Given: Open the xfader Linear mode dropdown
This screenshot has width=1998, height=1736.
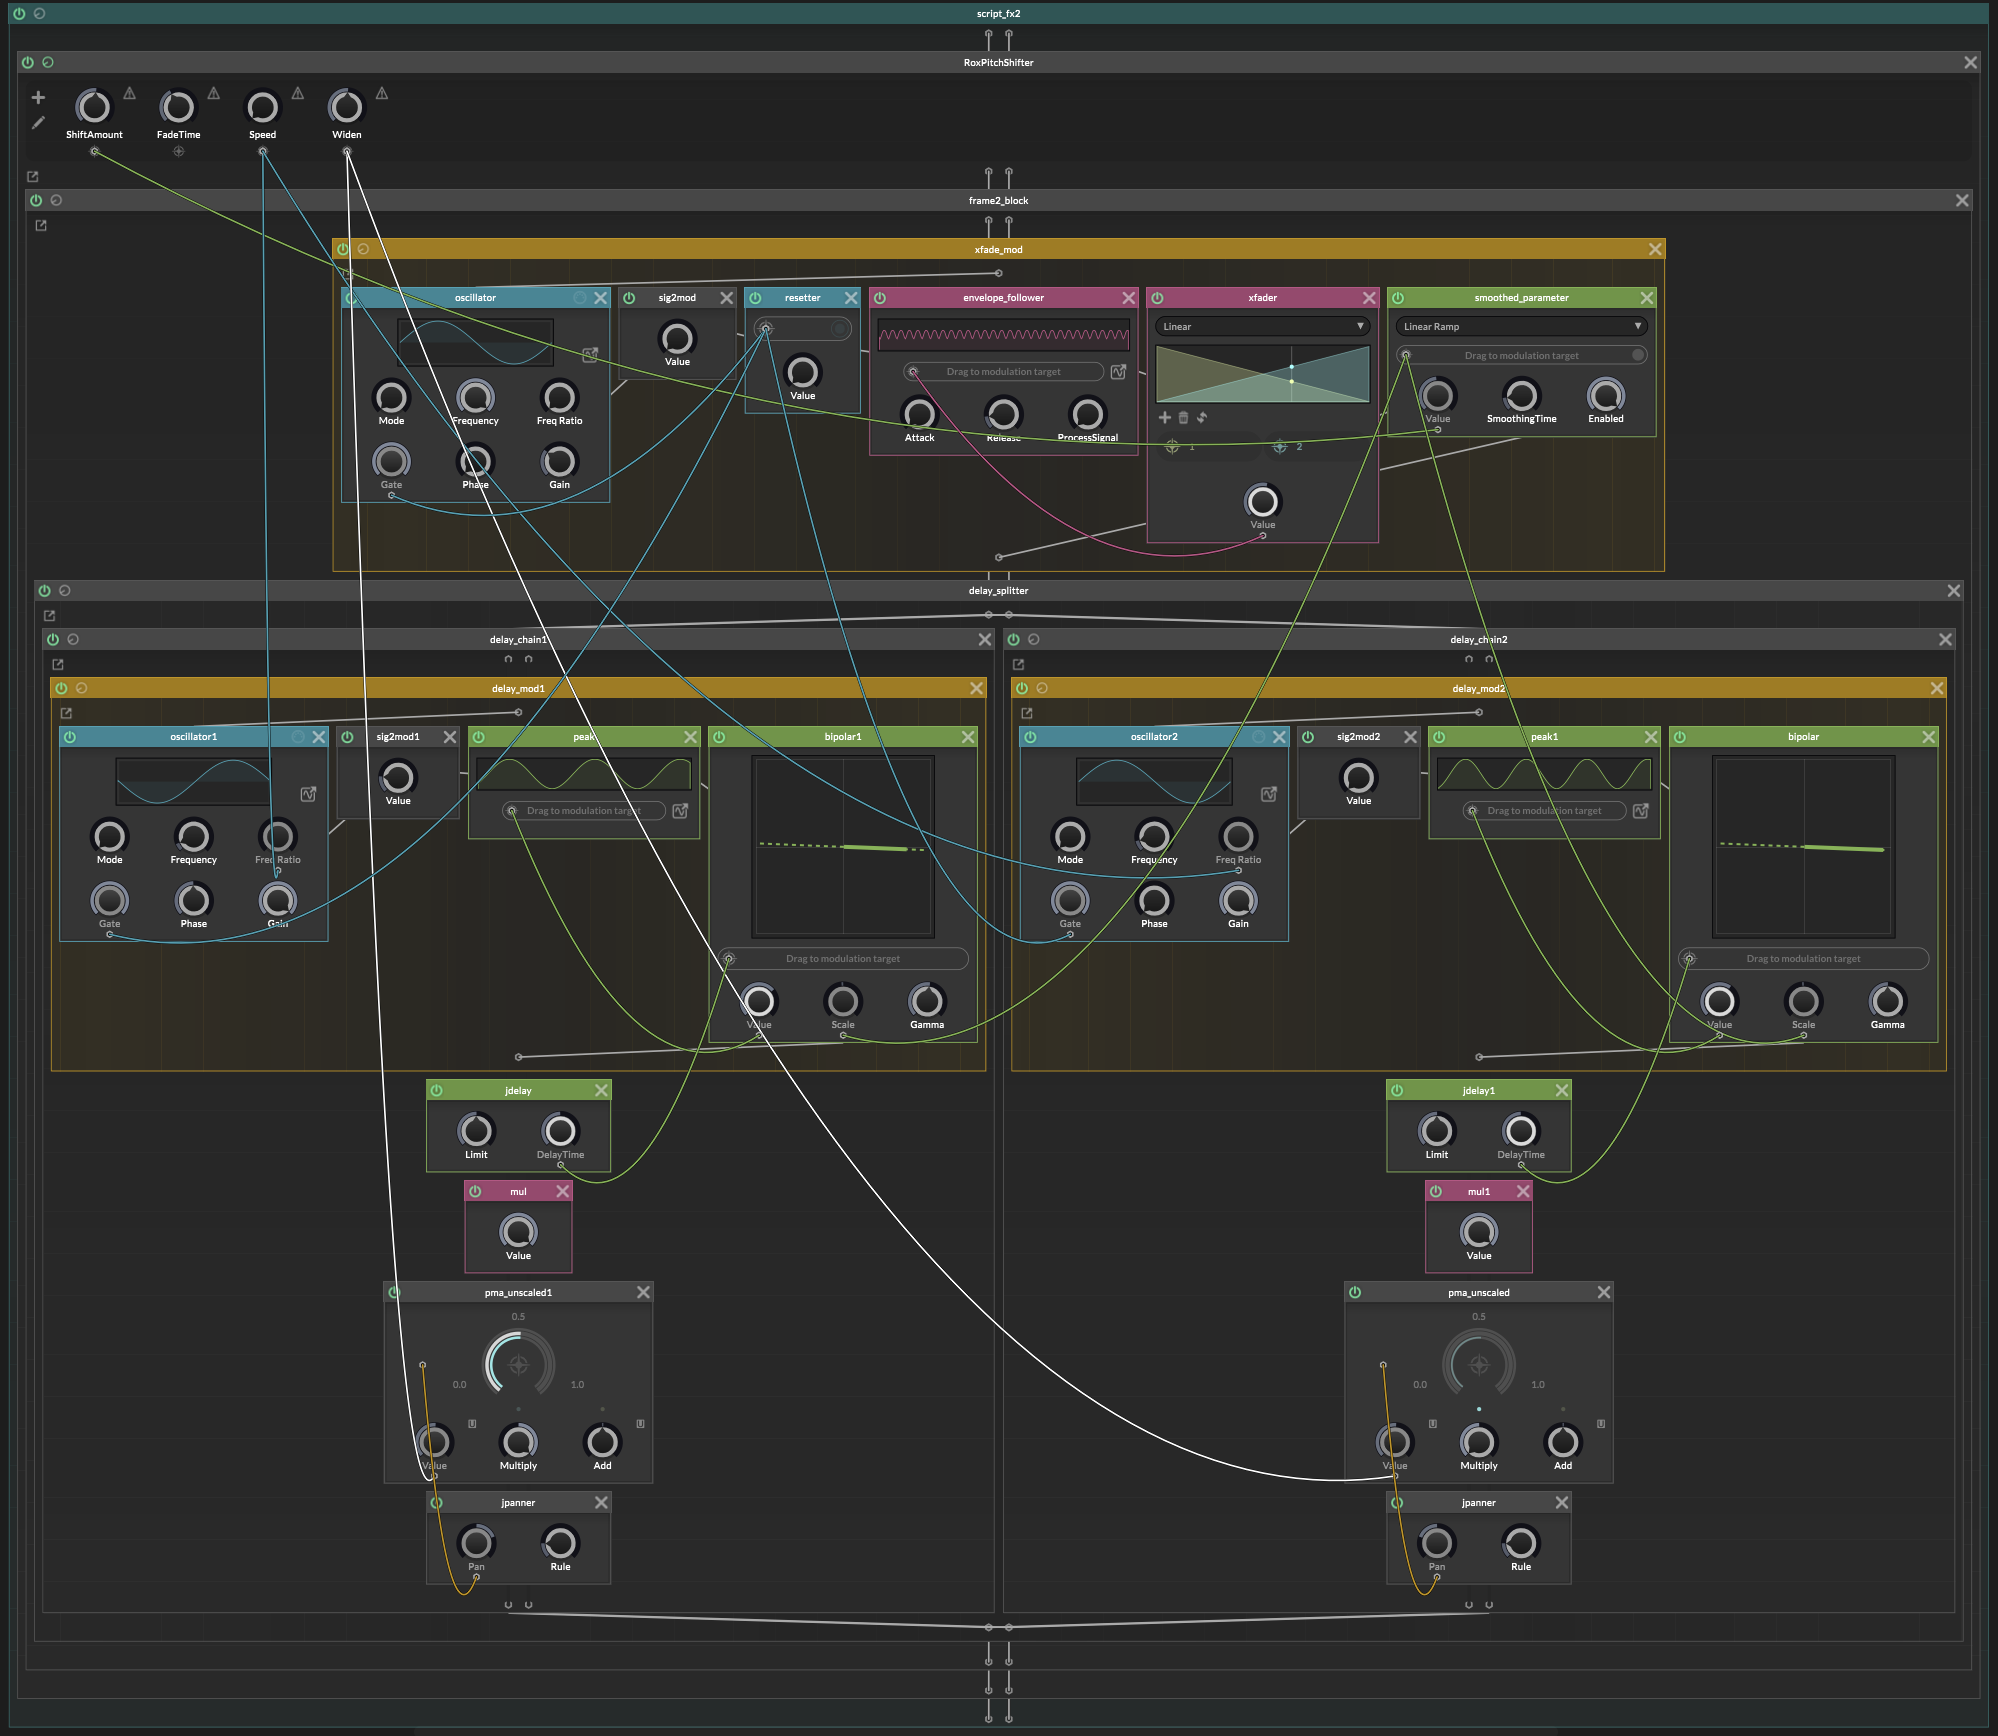Looking at the screenshot, I should pos(1262,327).
